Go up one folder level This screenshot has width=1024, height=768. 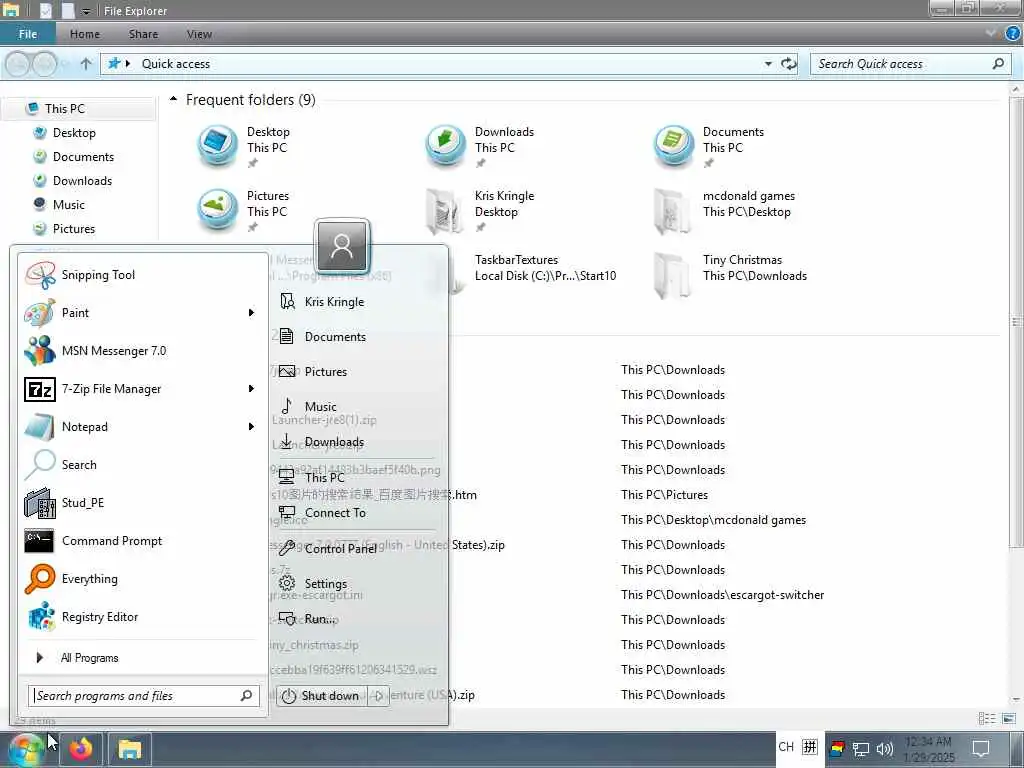click(x=86, y=63)
